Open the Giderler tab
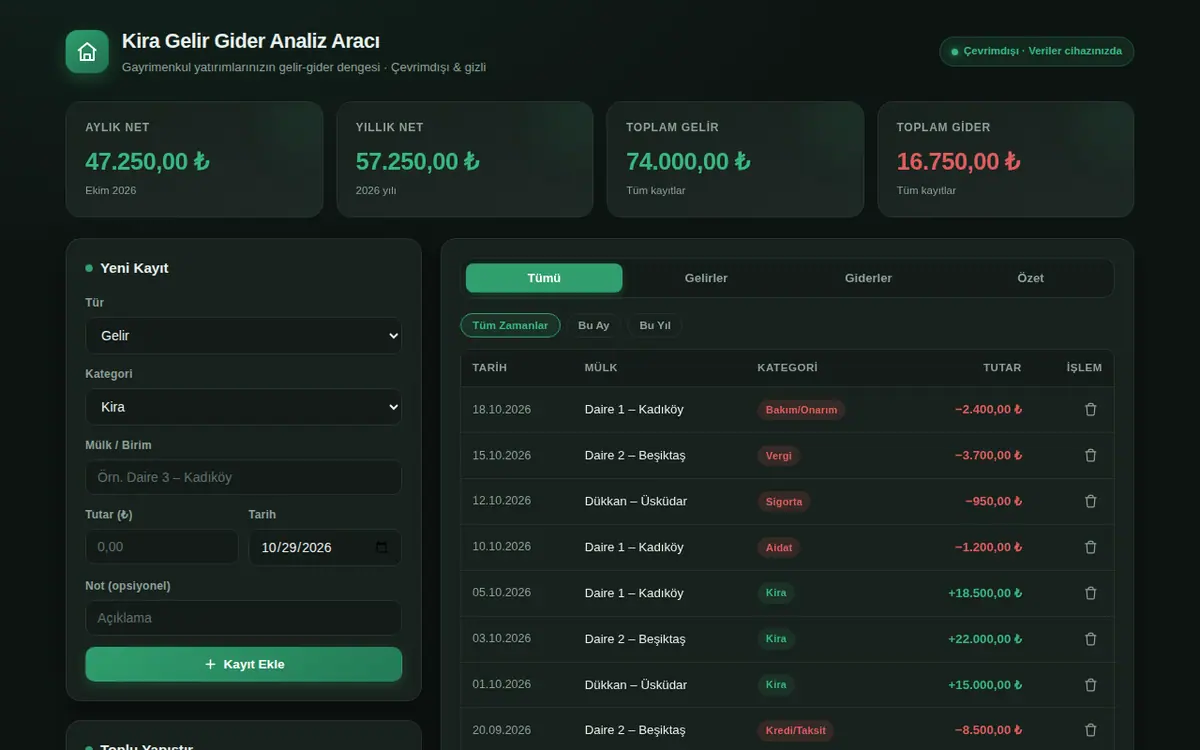Screen dimensions: 1200x750 (x=868, y=278)
